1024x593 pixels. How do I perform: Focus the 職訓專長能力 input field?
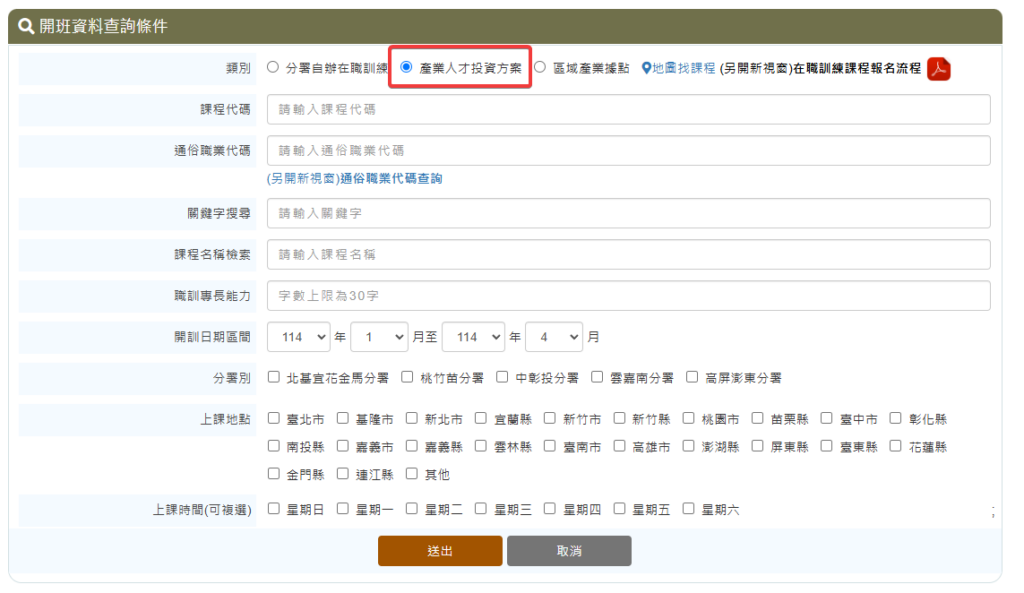pyautogui.click(x=628, y=295)
